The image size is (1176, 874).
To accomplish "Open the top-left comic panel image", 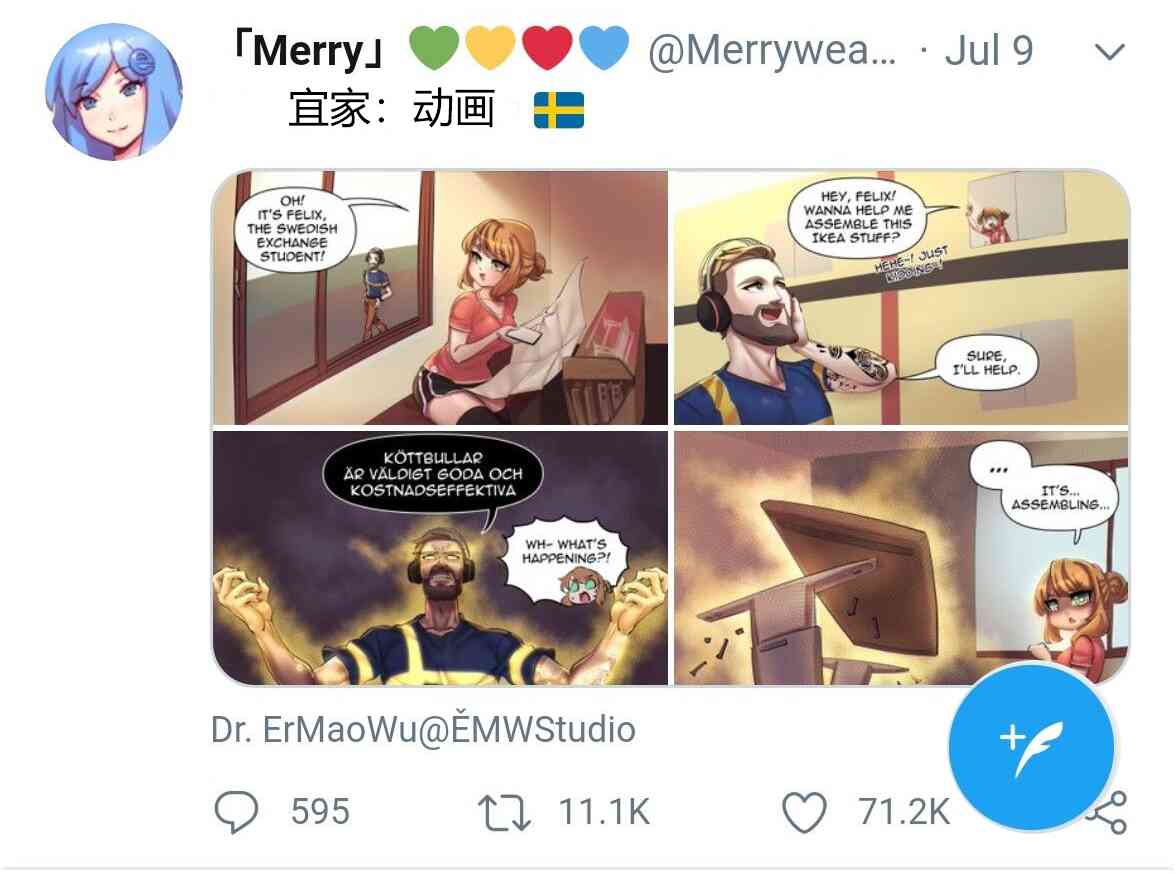I will [x=440, y=298].
